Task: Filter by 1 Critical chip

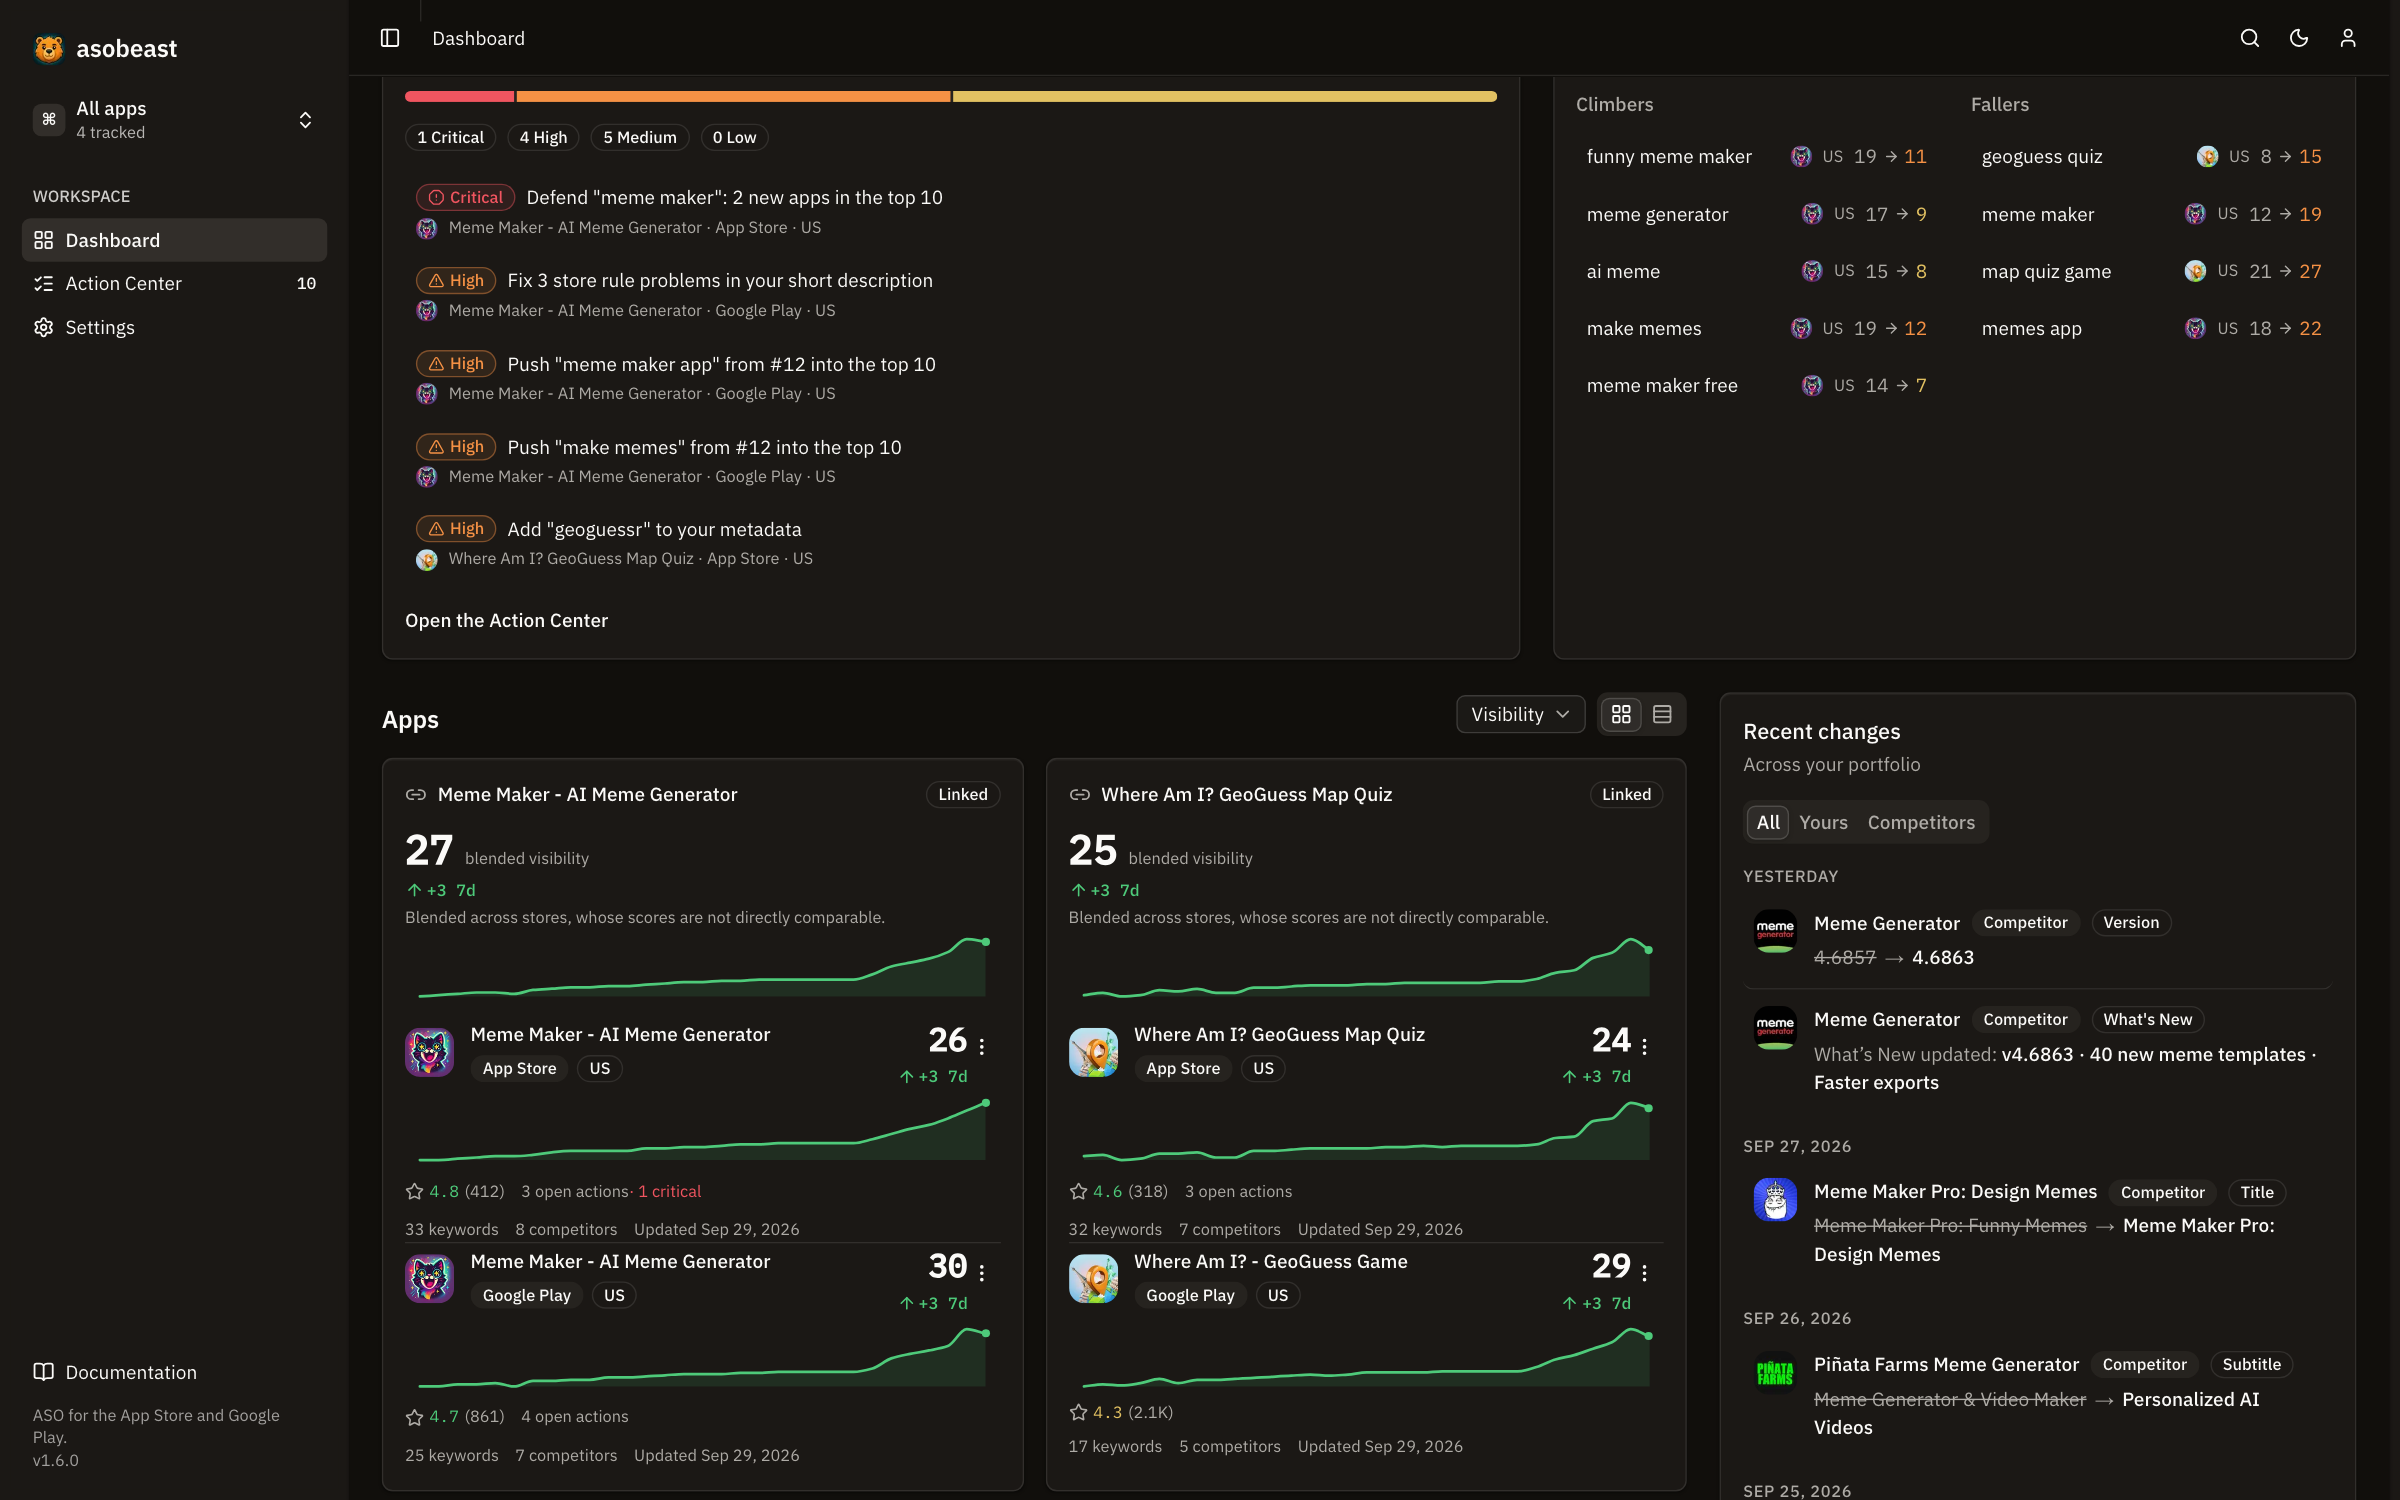Action: point(450,137)
